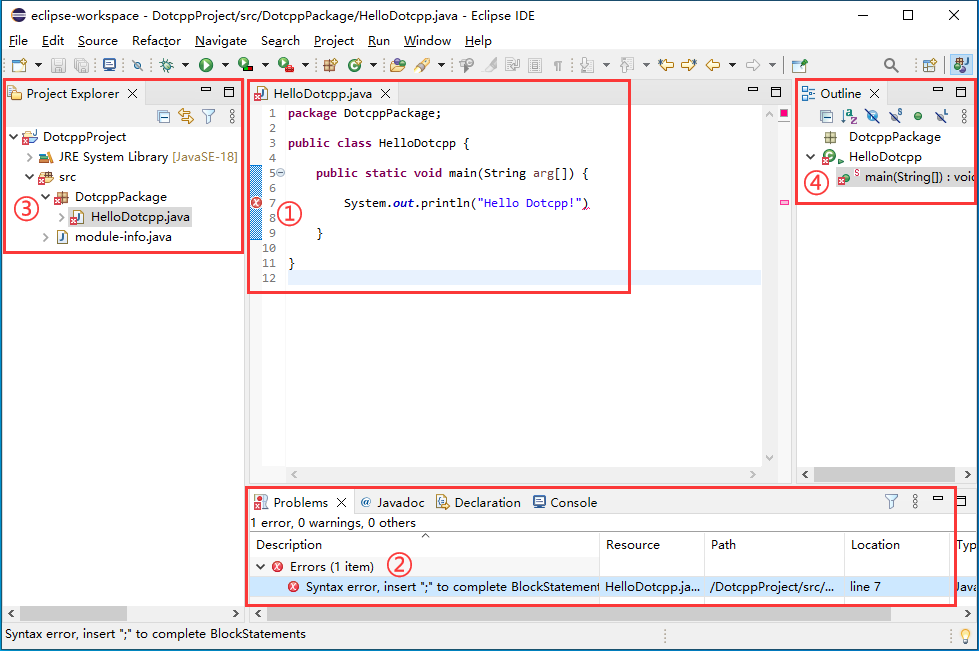This screenshot has height=651, width=979.
Task: Click the search magnifier icon in toolbar
Action: [890, 65]
